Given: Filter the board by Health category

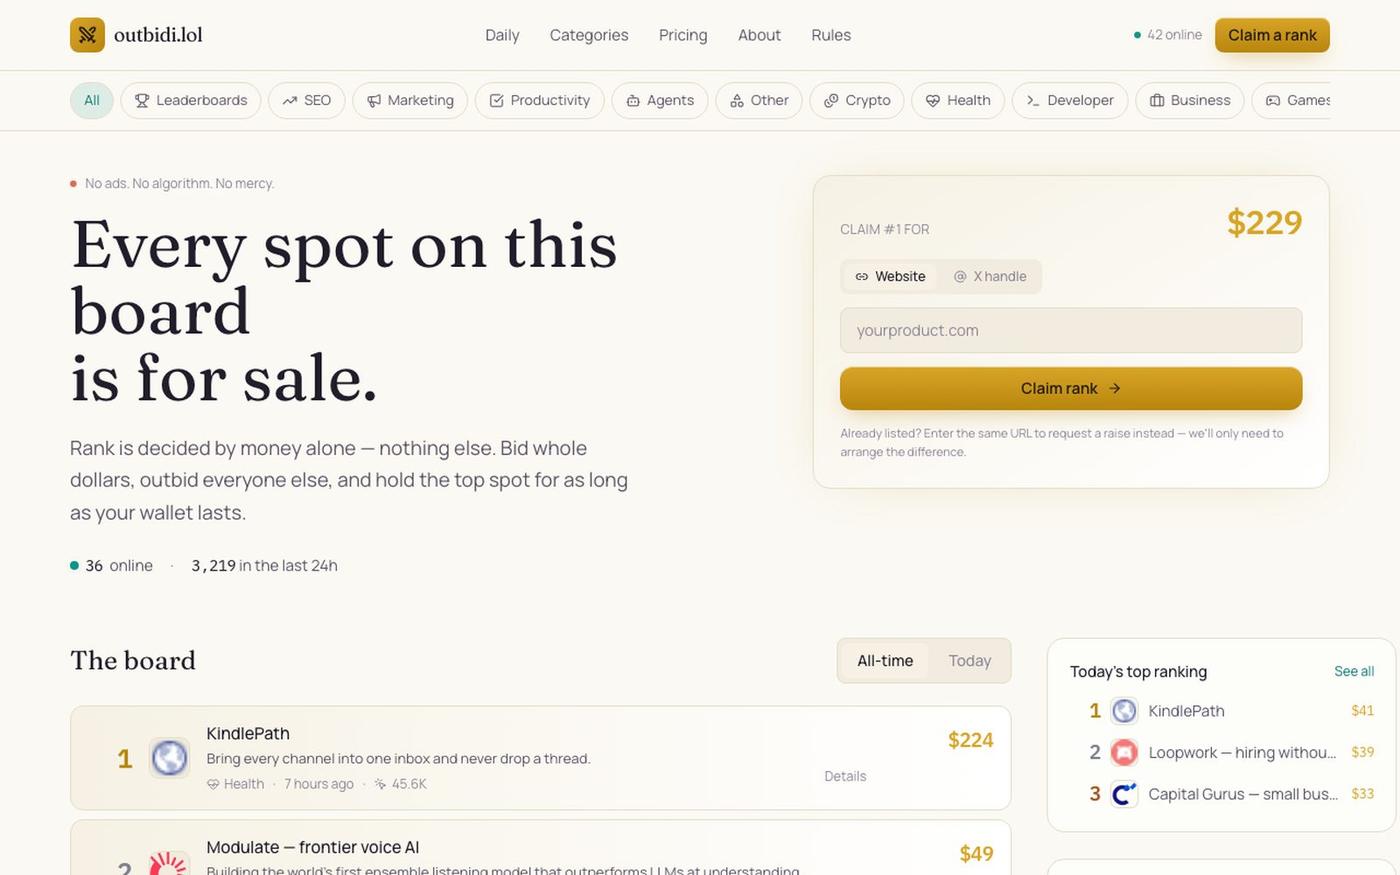Looking at the screenshot, I should (x=958, y=100).
